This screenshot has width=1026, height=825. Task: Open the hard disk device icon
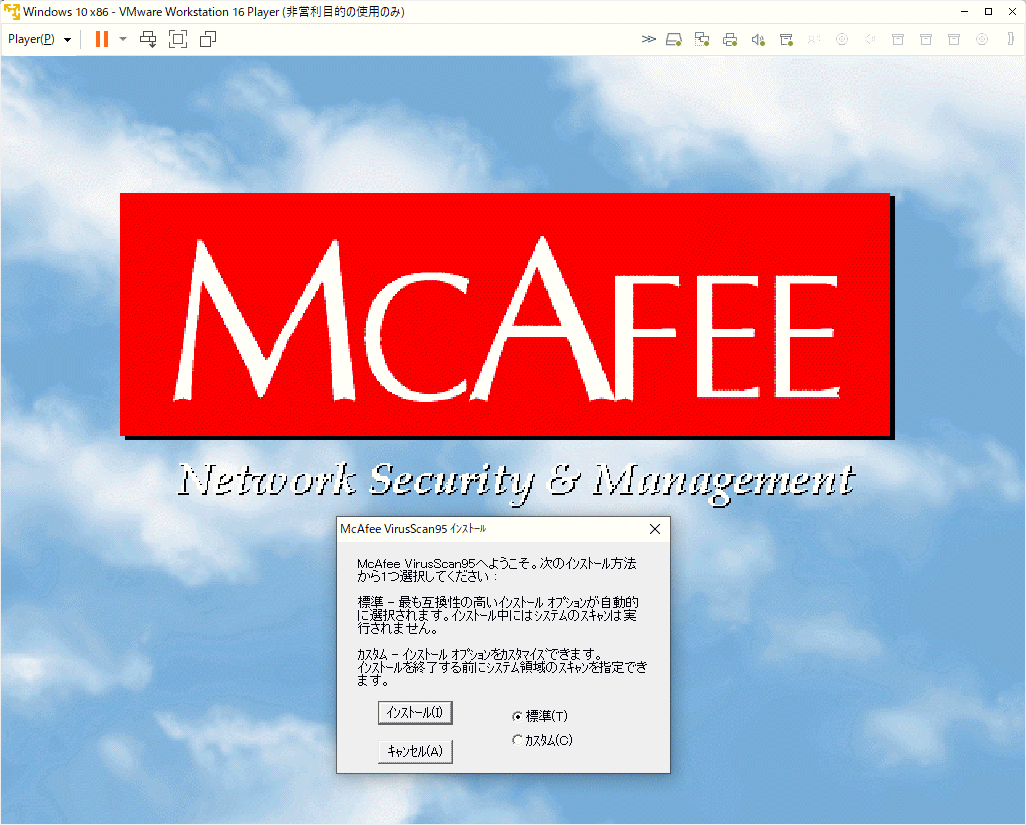[x=674, y=40]
